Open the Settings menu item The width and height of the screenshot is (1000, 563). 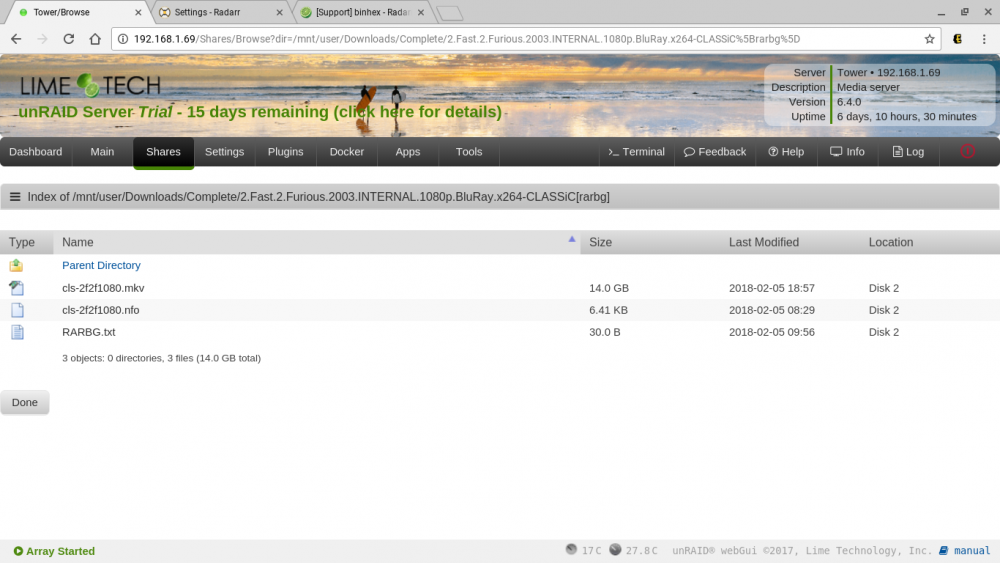point(224,152)
